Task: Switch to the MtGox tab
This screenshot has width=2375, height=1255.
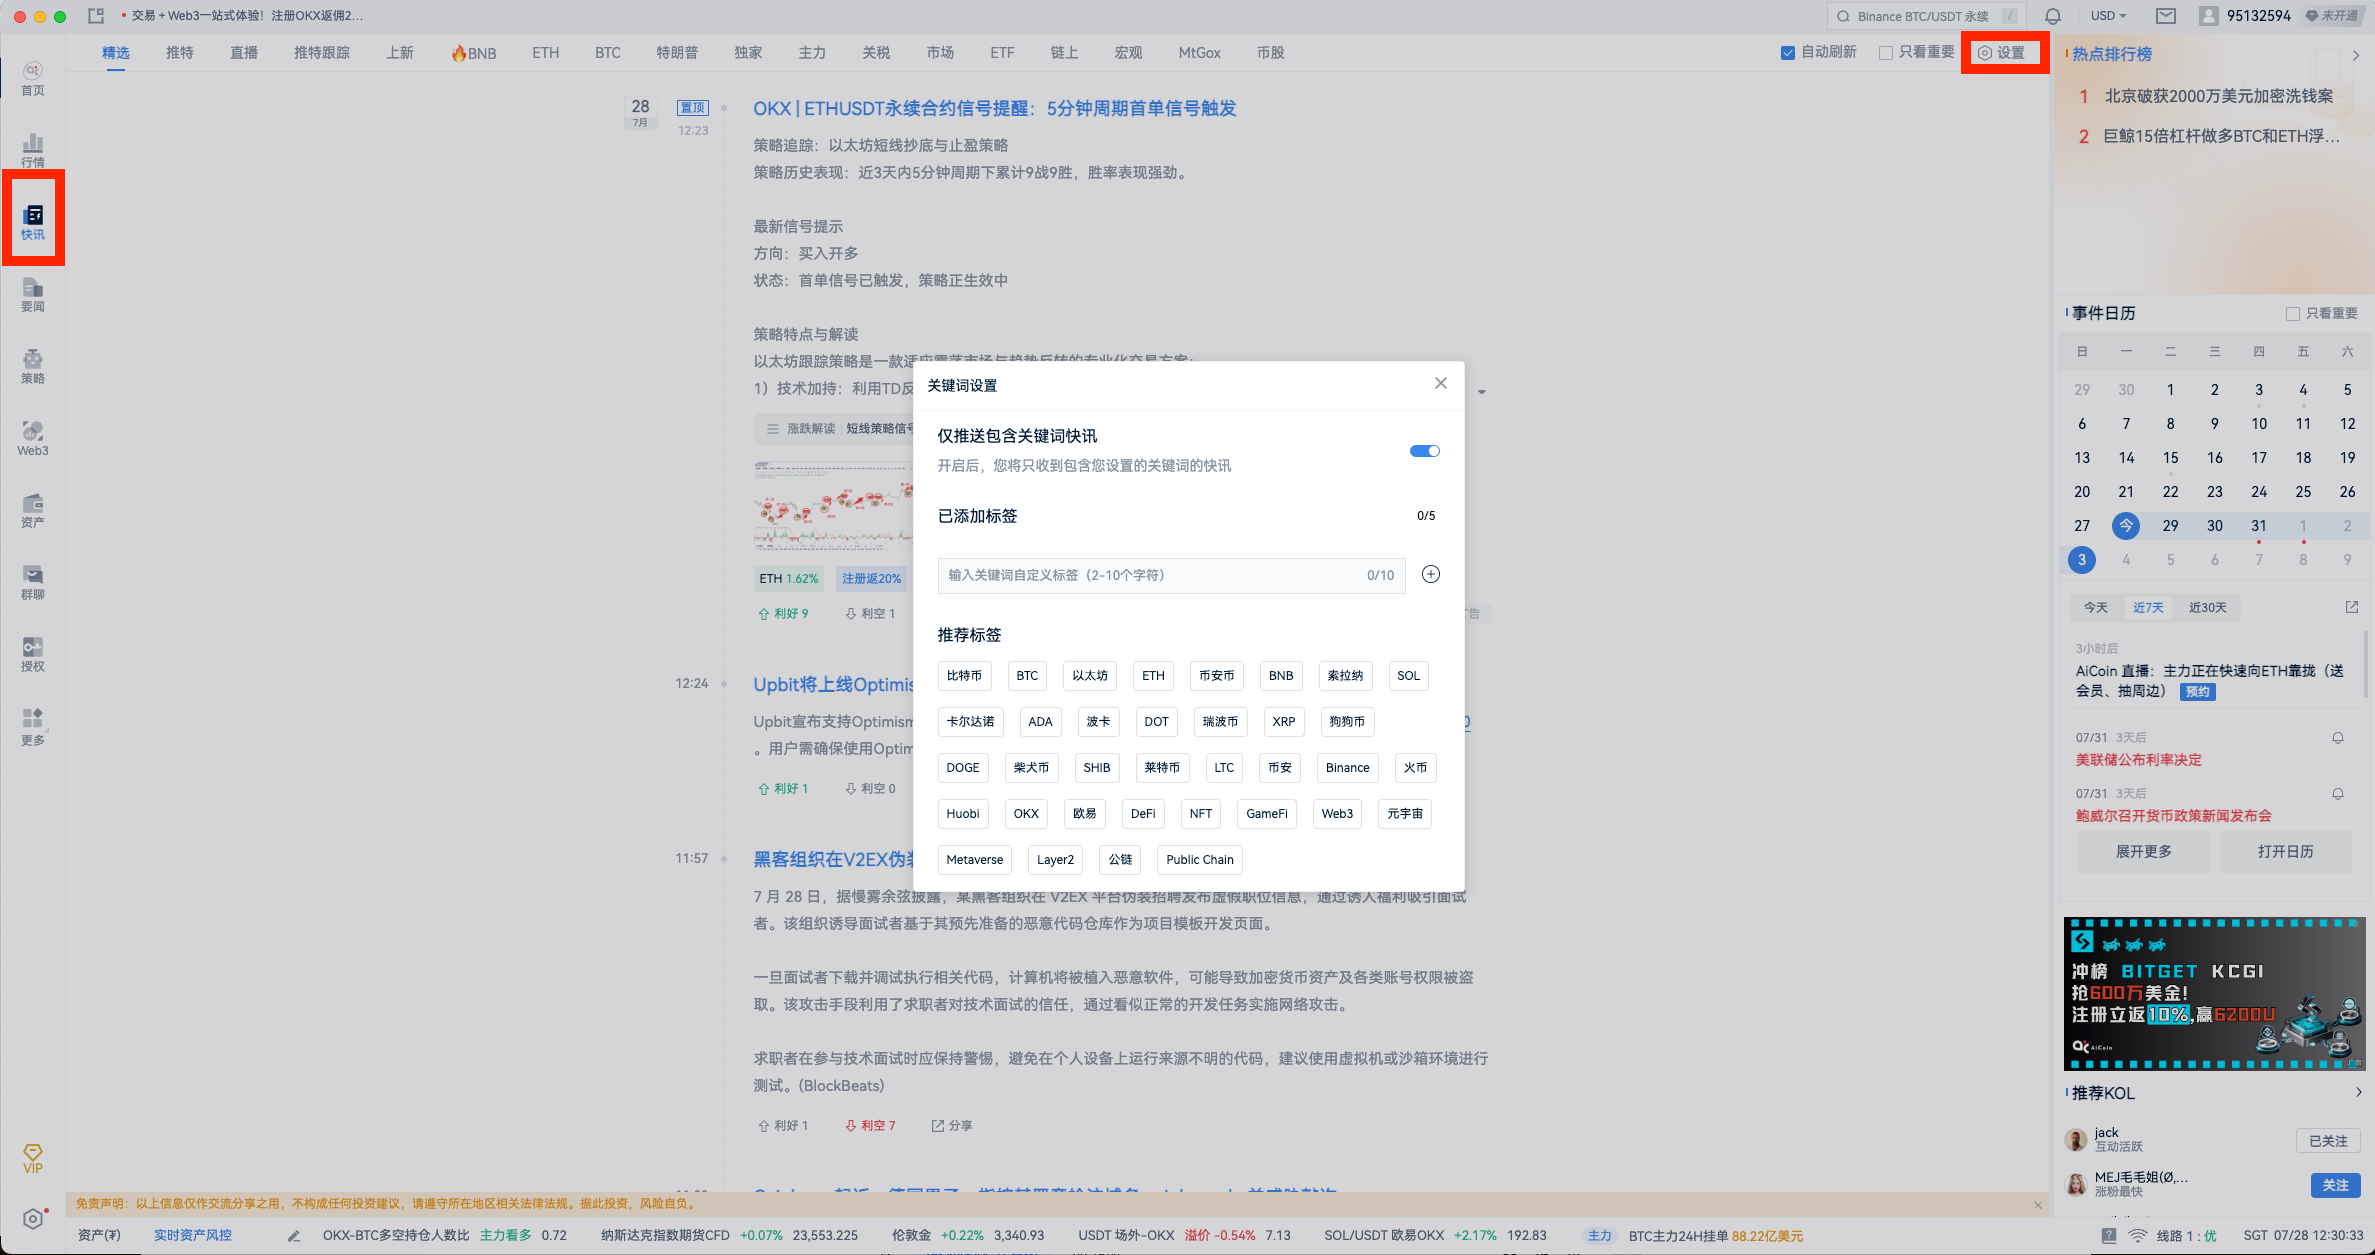Action: (1199, 53)
